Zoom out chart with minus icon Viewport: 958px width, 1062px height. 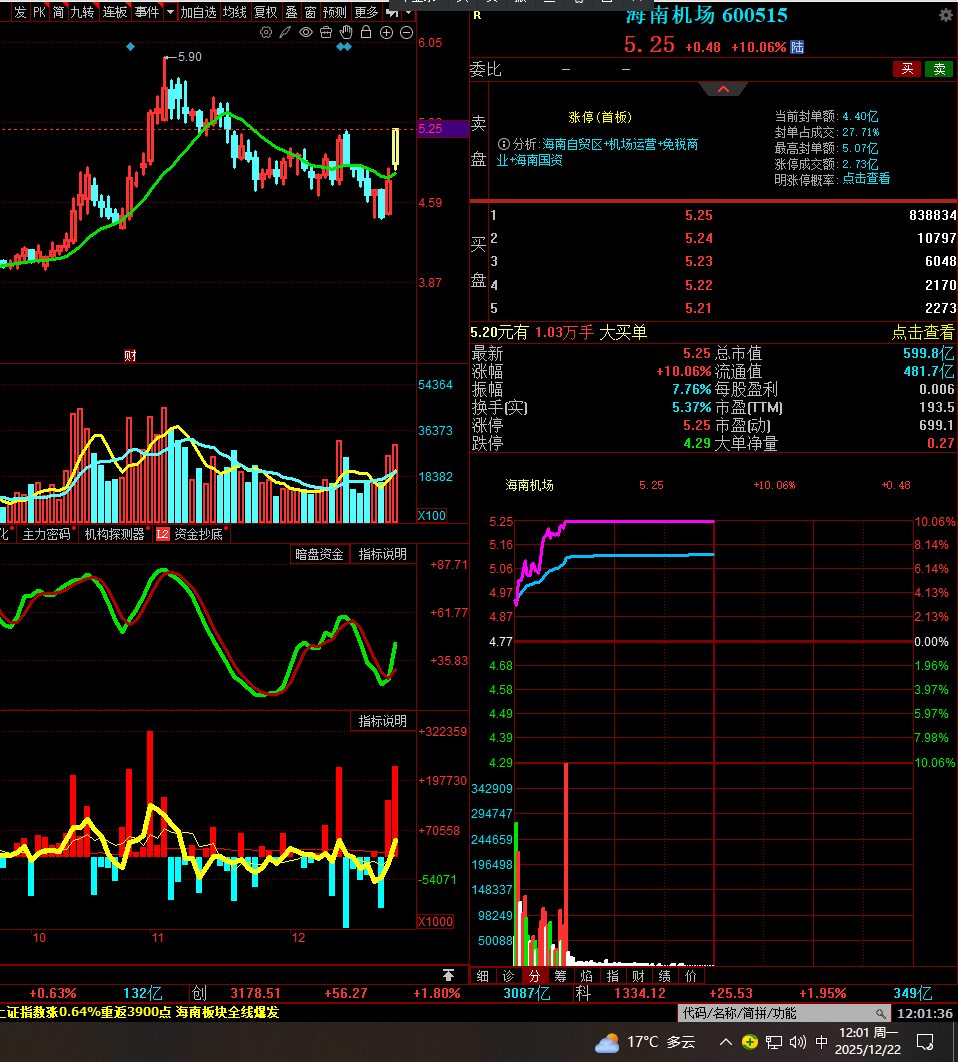[x=407, y=33]
